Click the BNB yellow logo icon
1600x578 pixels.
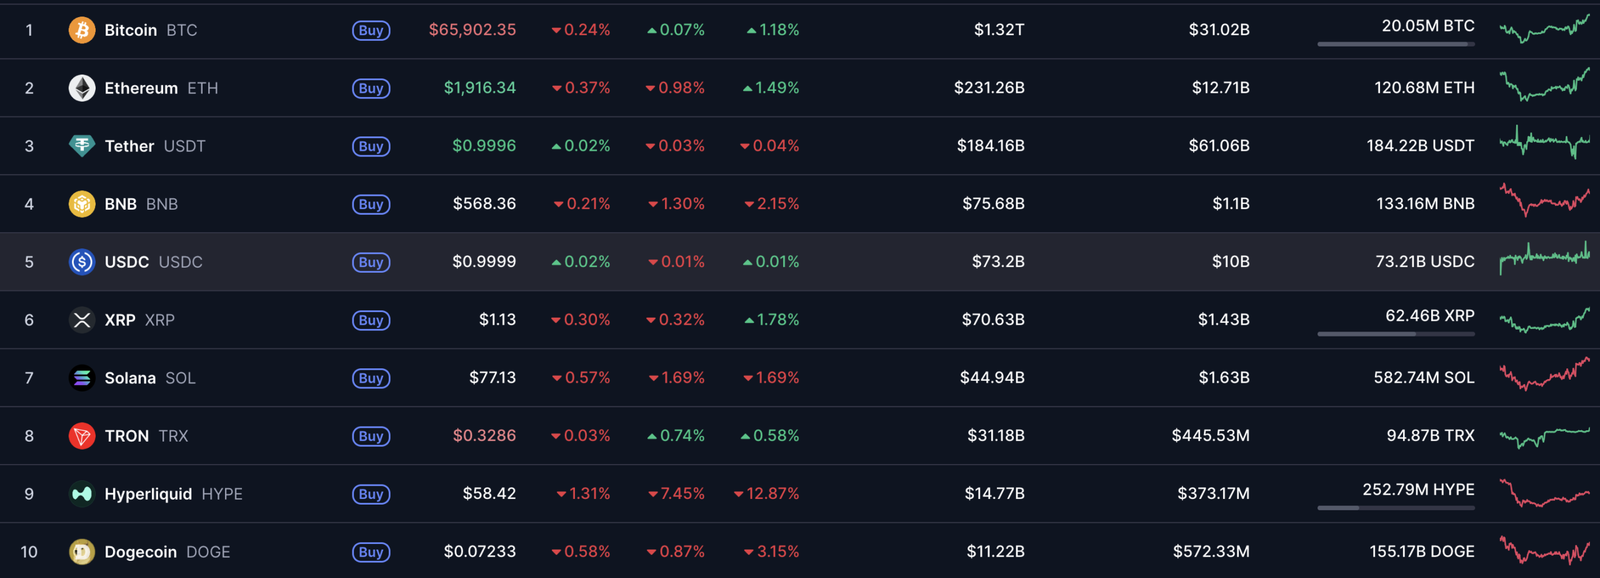pos(82,204)
